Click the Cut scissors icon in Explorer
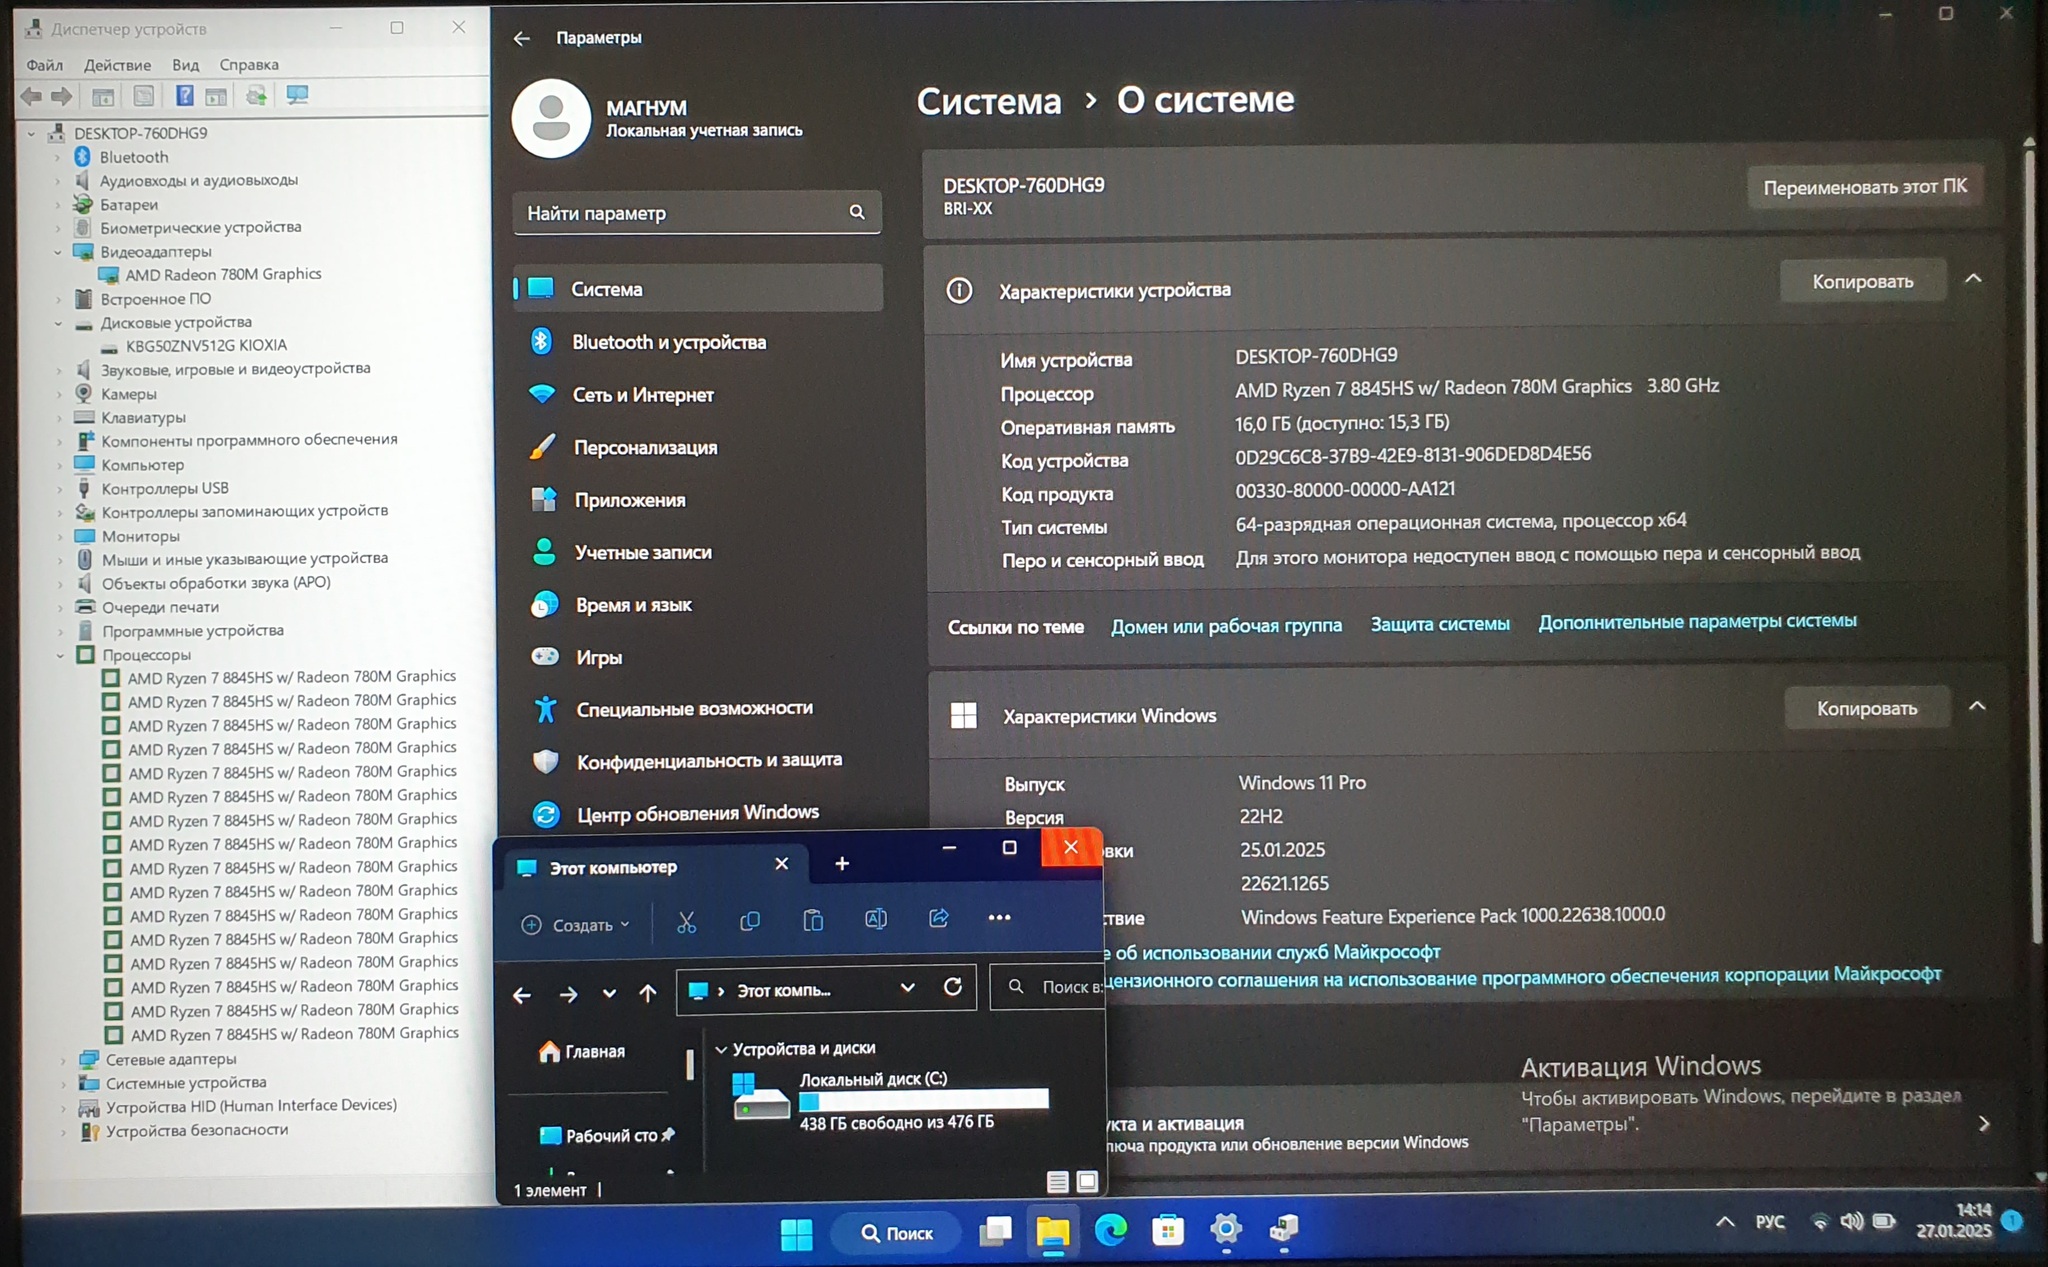The image size is (2048, 1267). click(686, 921)
